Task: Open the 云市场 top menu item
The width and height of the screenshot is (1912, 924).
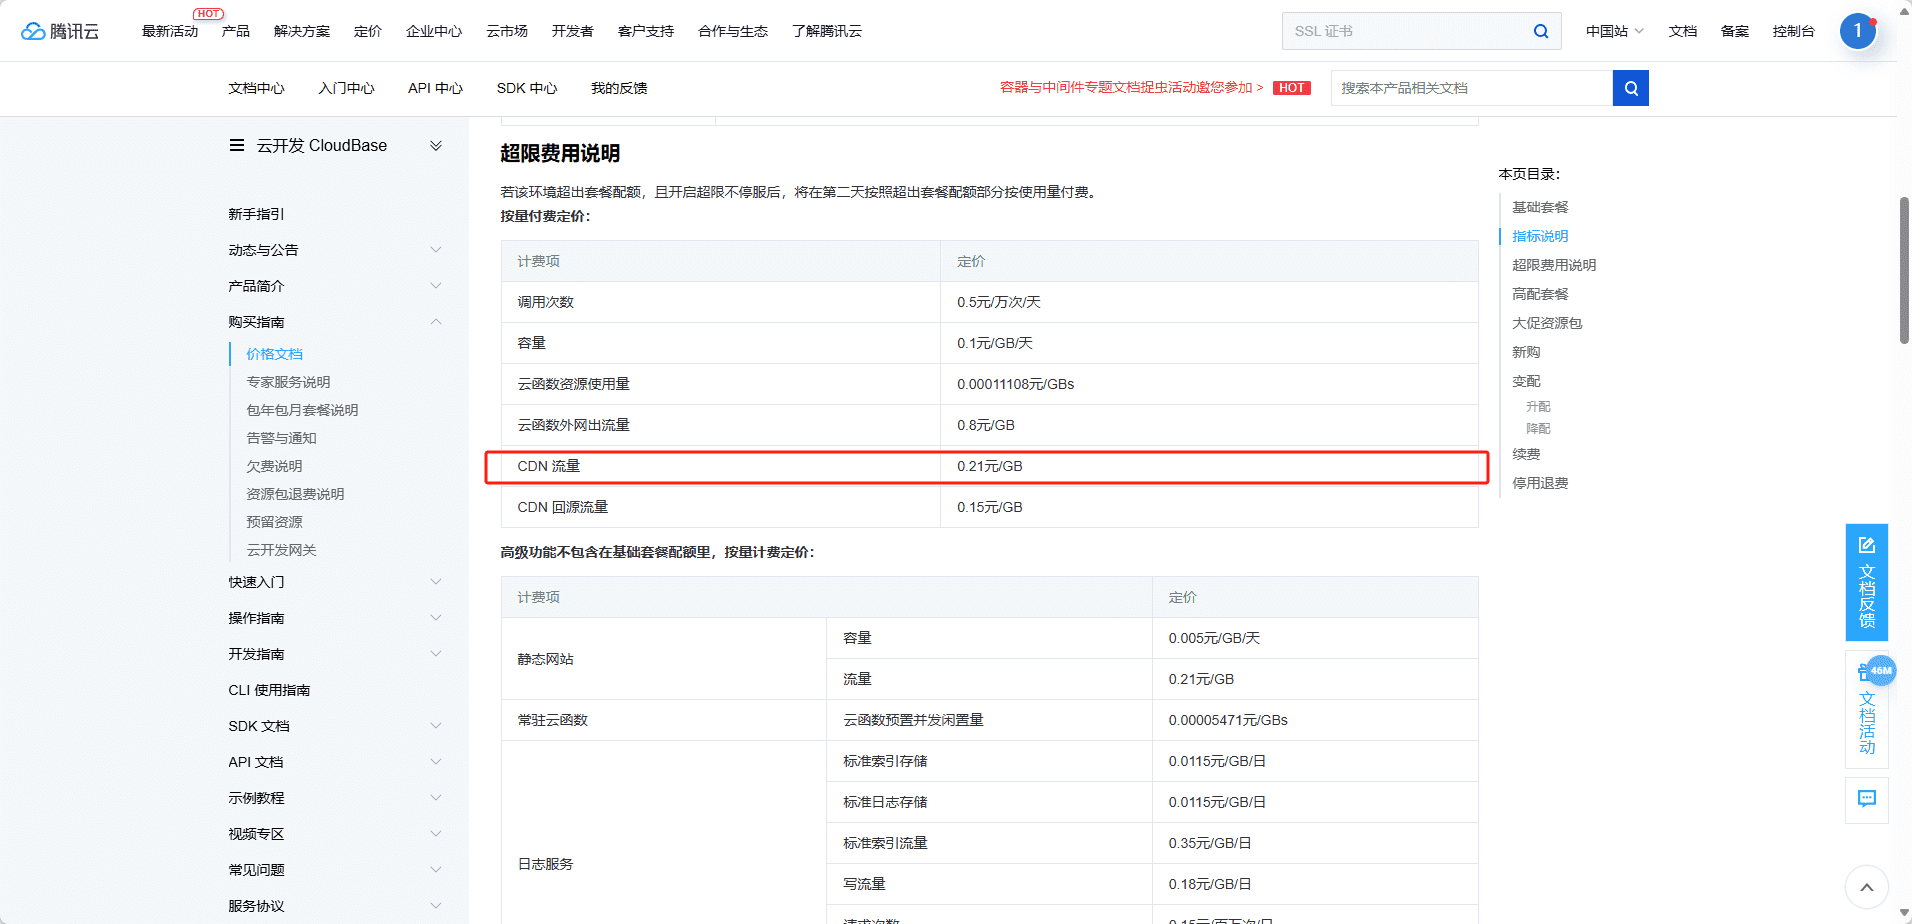Action: pyautogui.click(x=507, y=31)
